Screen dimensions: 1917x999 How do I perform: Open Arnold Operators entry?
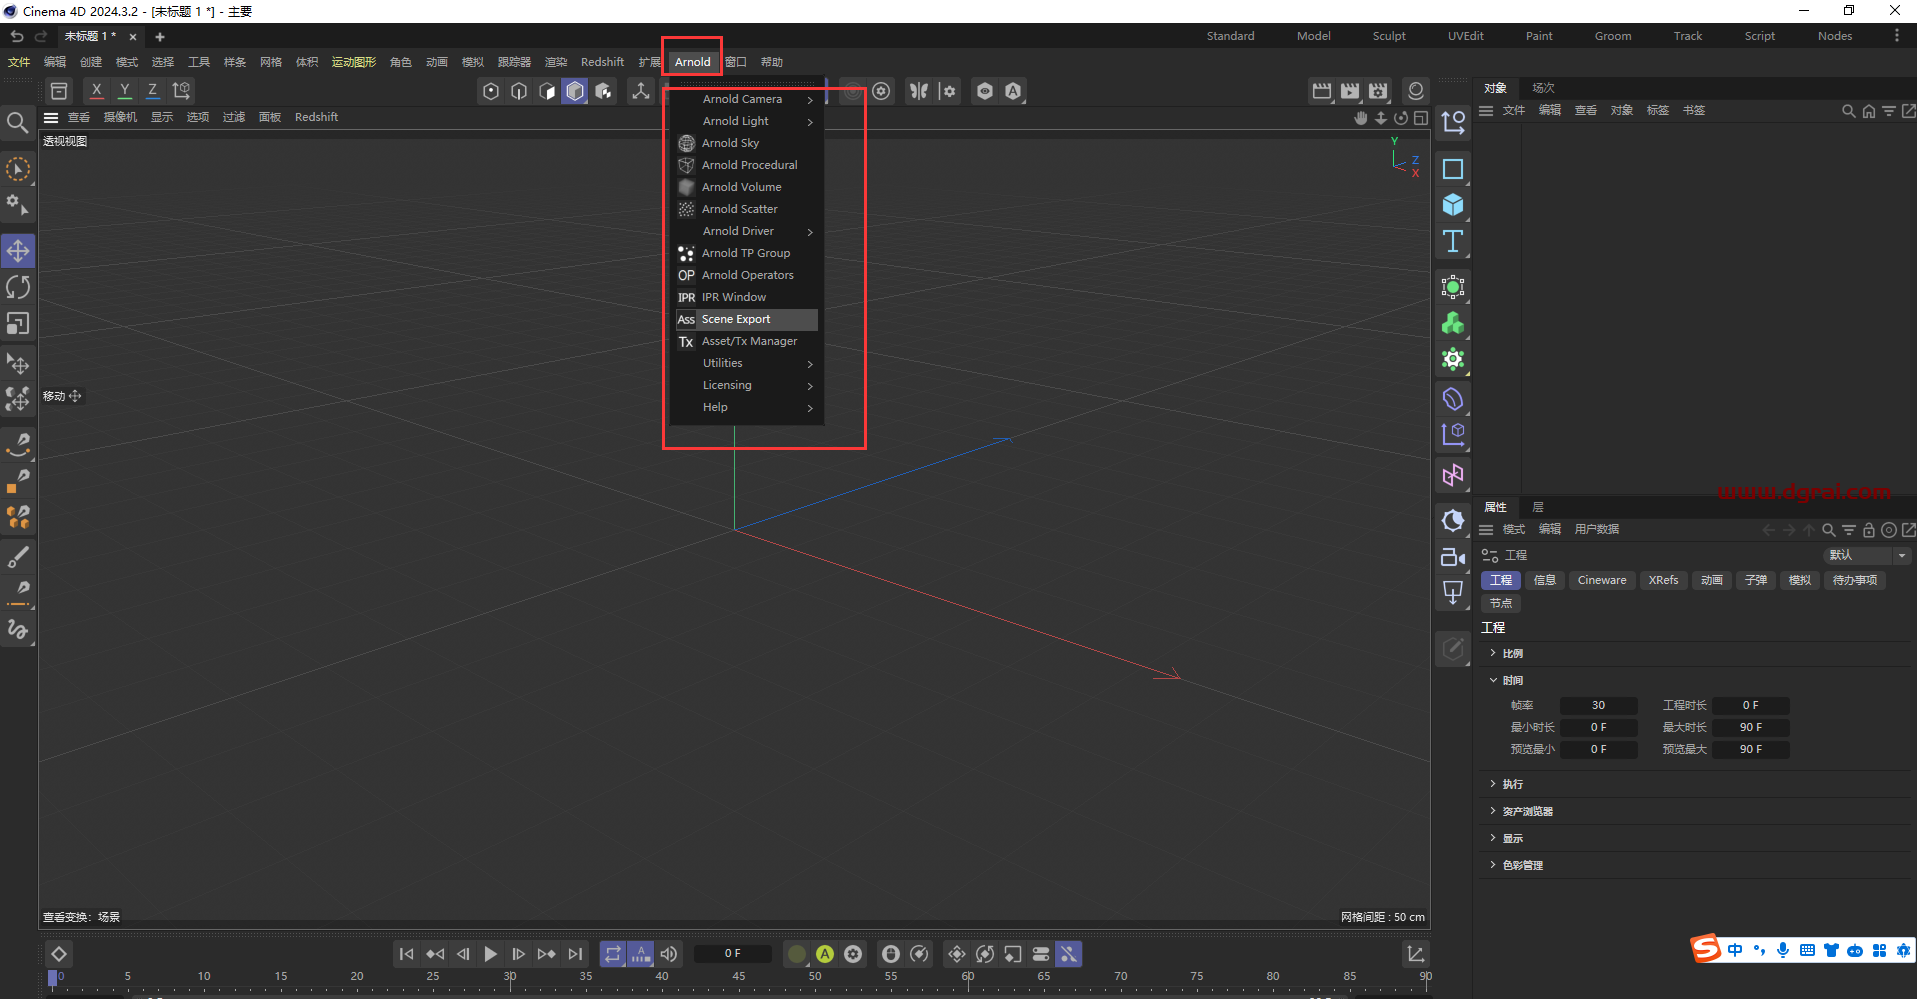point(746,275)
